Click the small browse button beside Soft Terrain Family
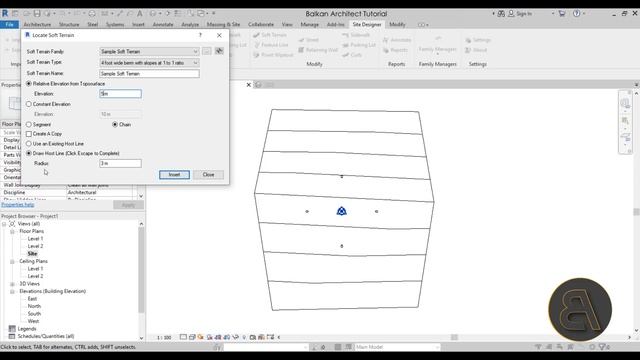Screen dimensions: 640x360 point(207,51)
